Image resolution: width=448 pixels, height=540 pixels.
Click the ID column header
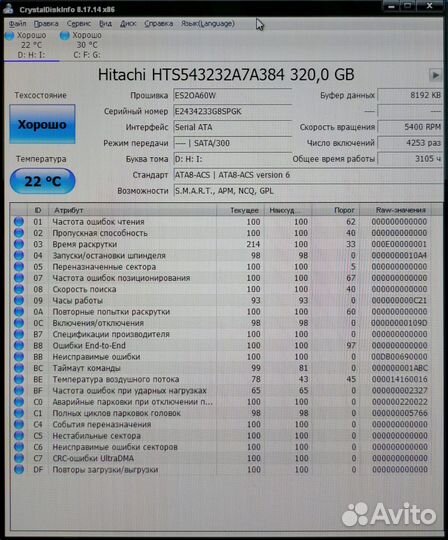38,210
